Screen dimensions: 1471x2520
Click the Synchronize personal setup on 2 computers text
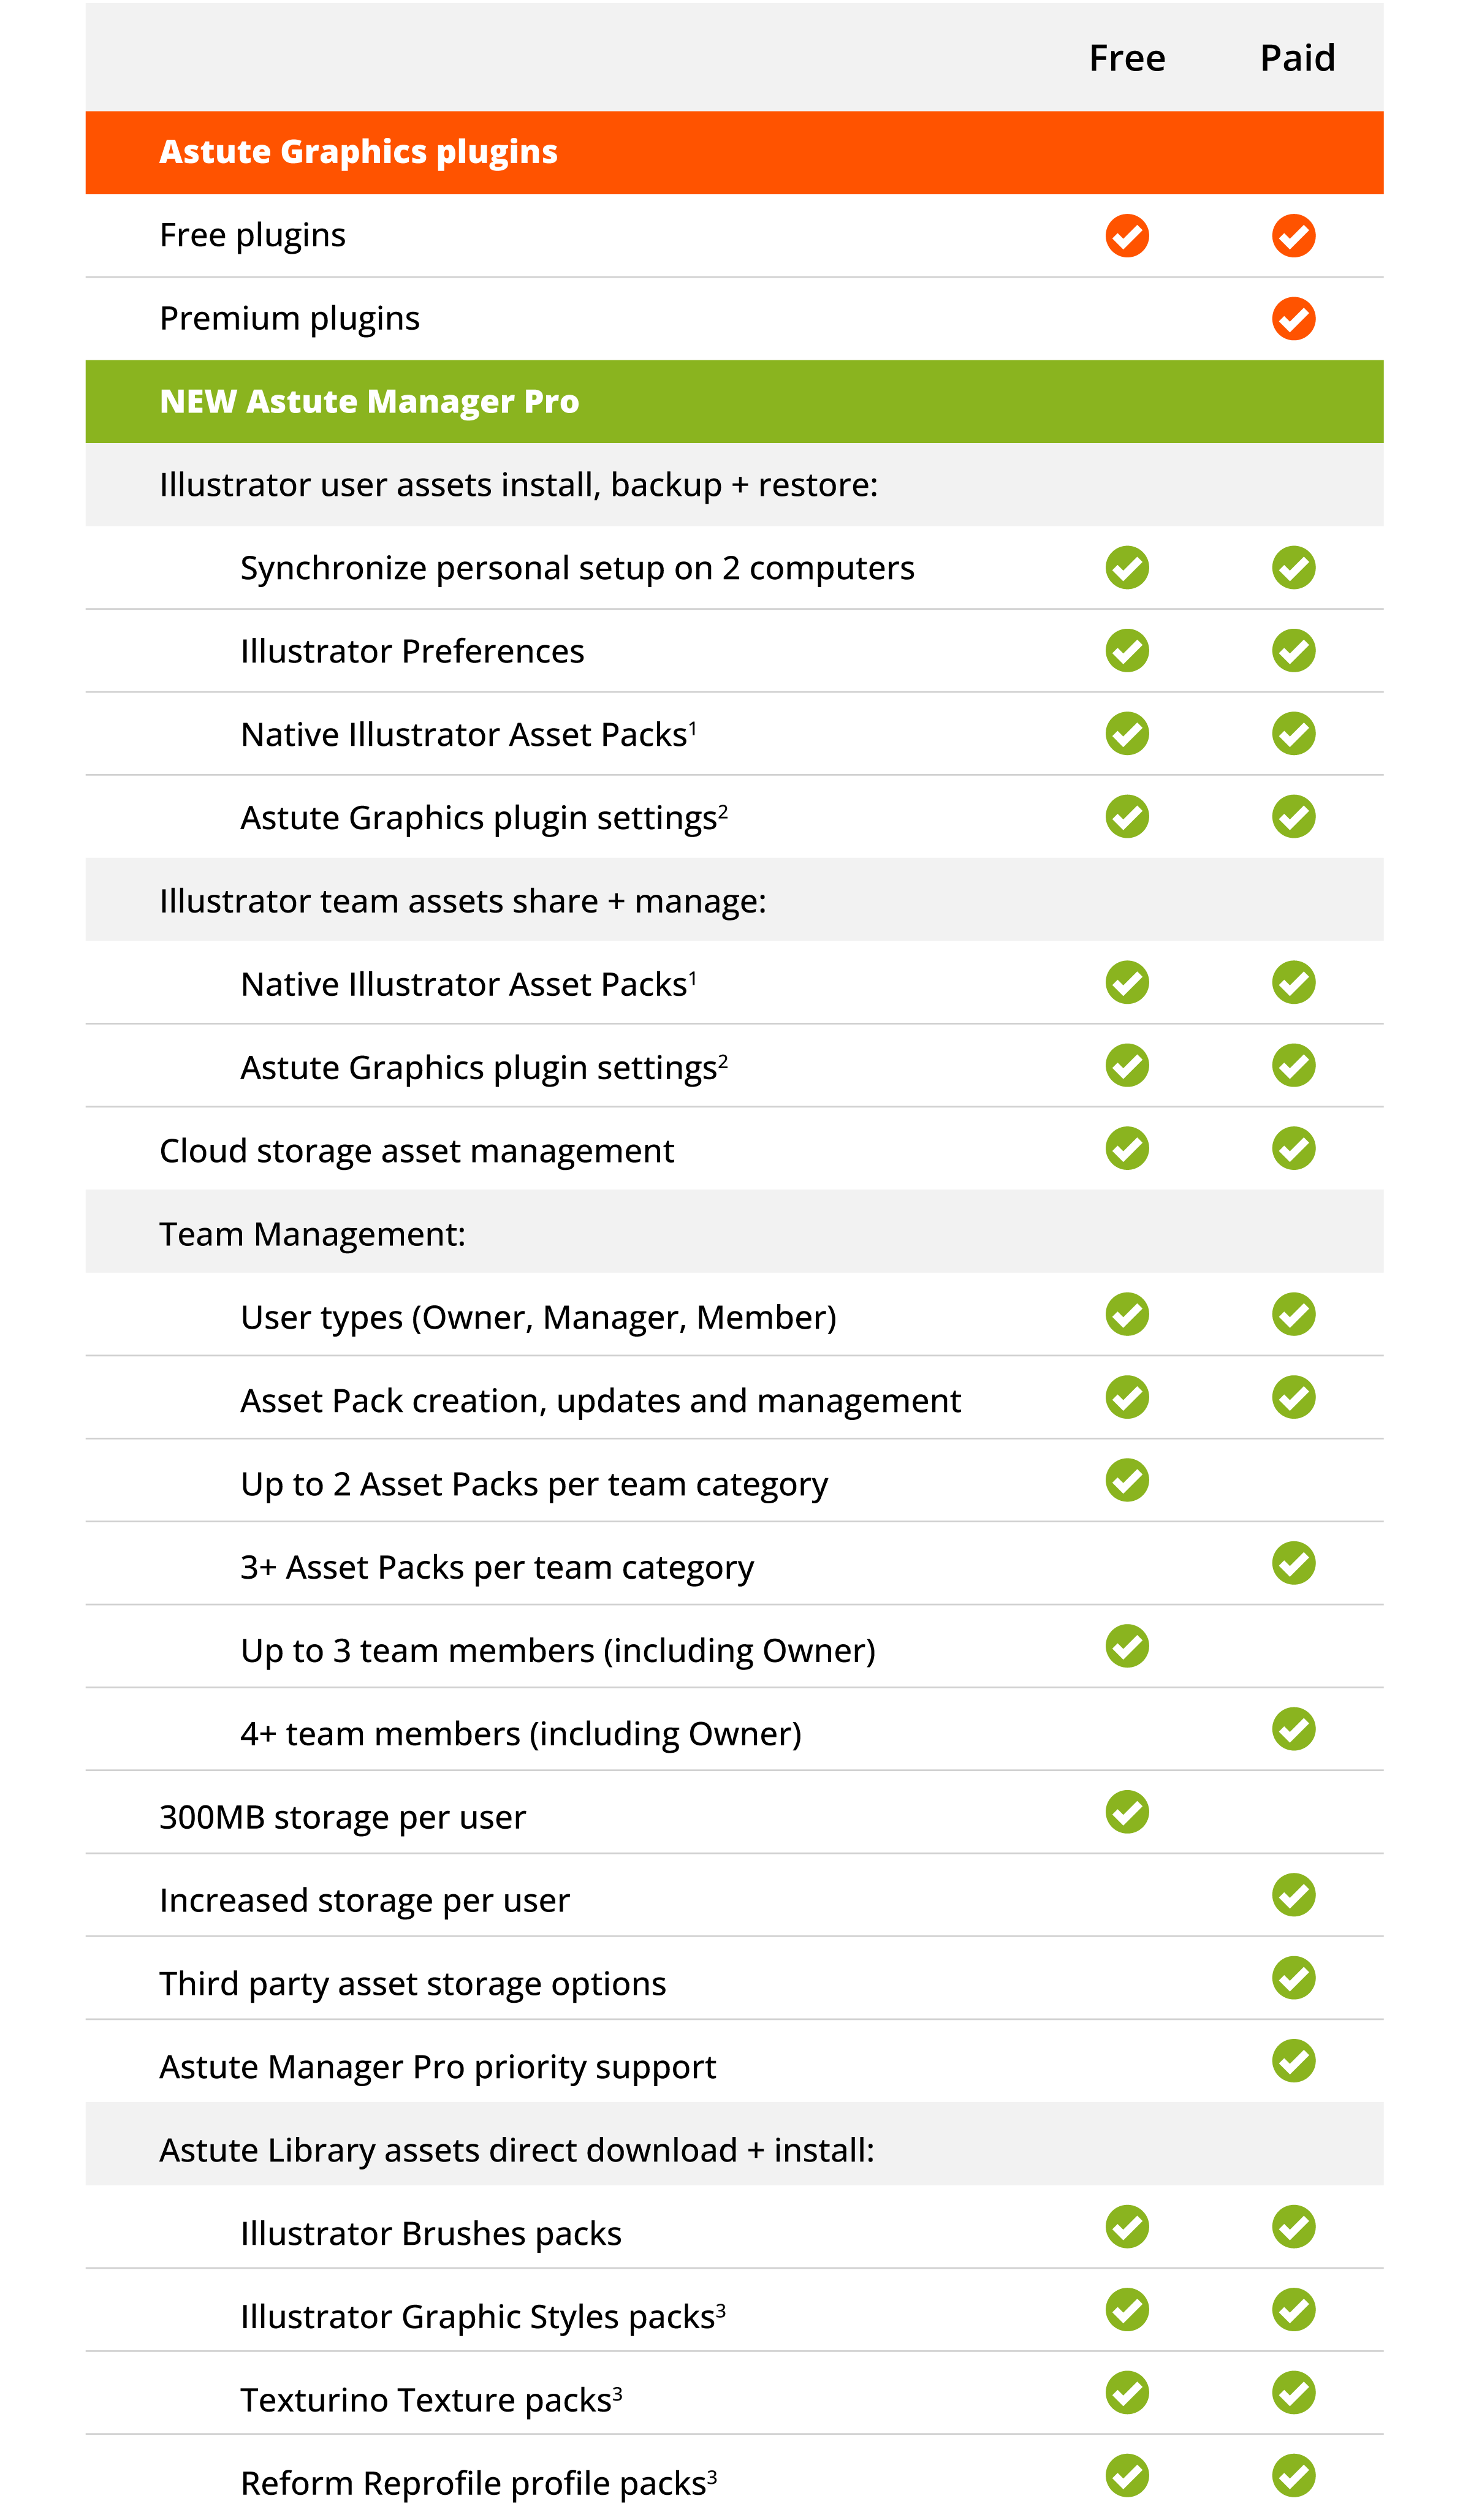coord(577,568)
